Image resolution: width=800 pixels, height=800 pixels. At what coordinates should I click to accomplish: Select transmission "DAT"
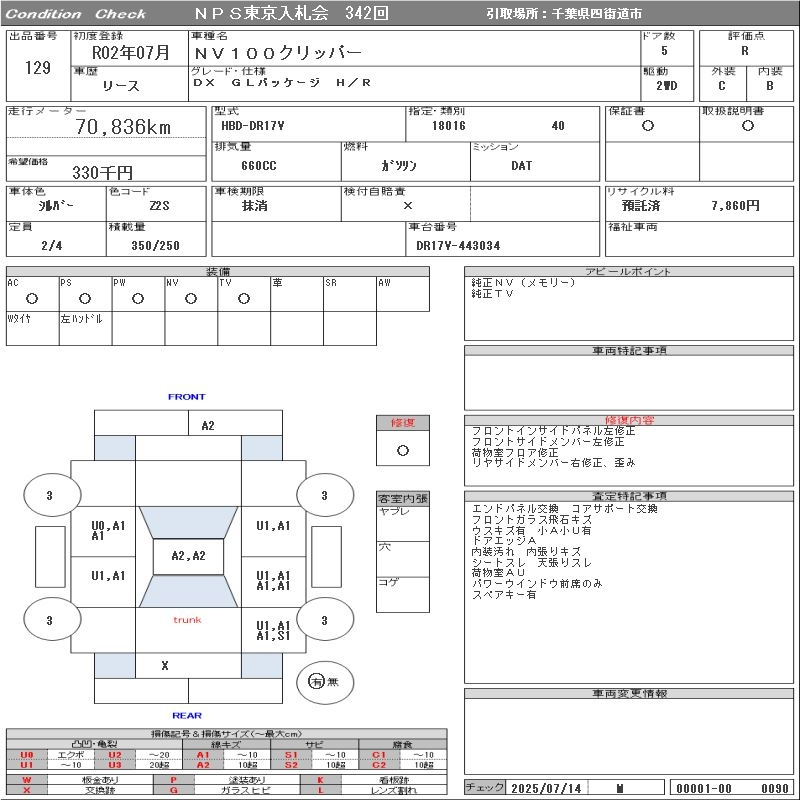(521, 166)
